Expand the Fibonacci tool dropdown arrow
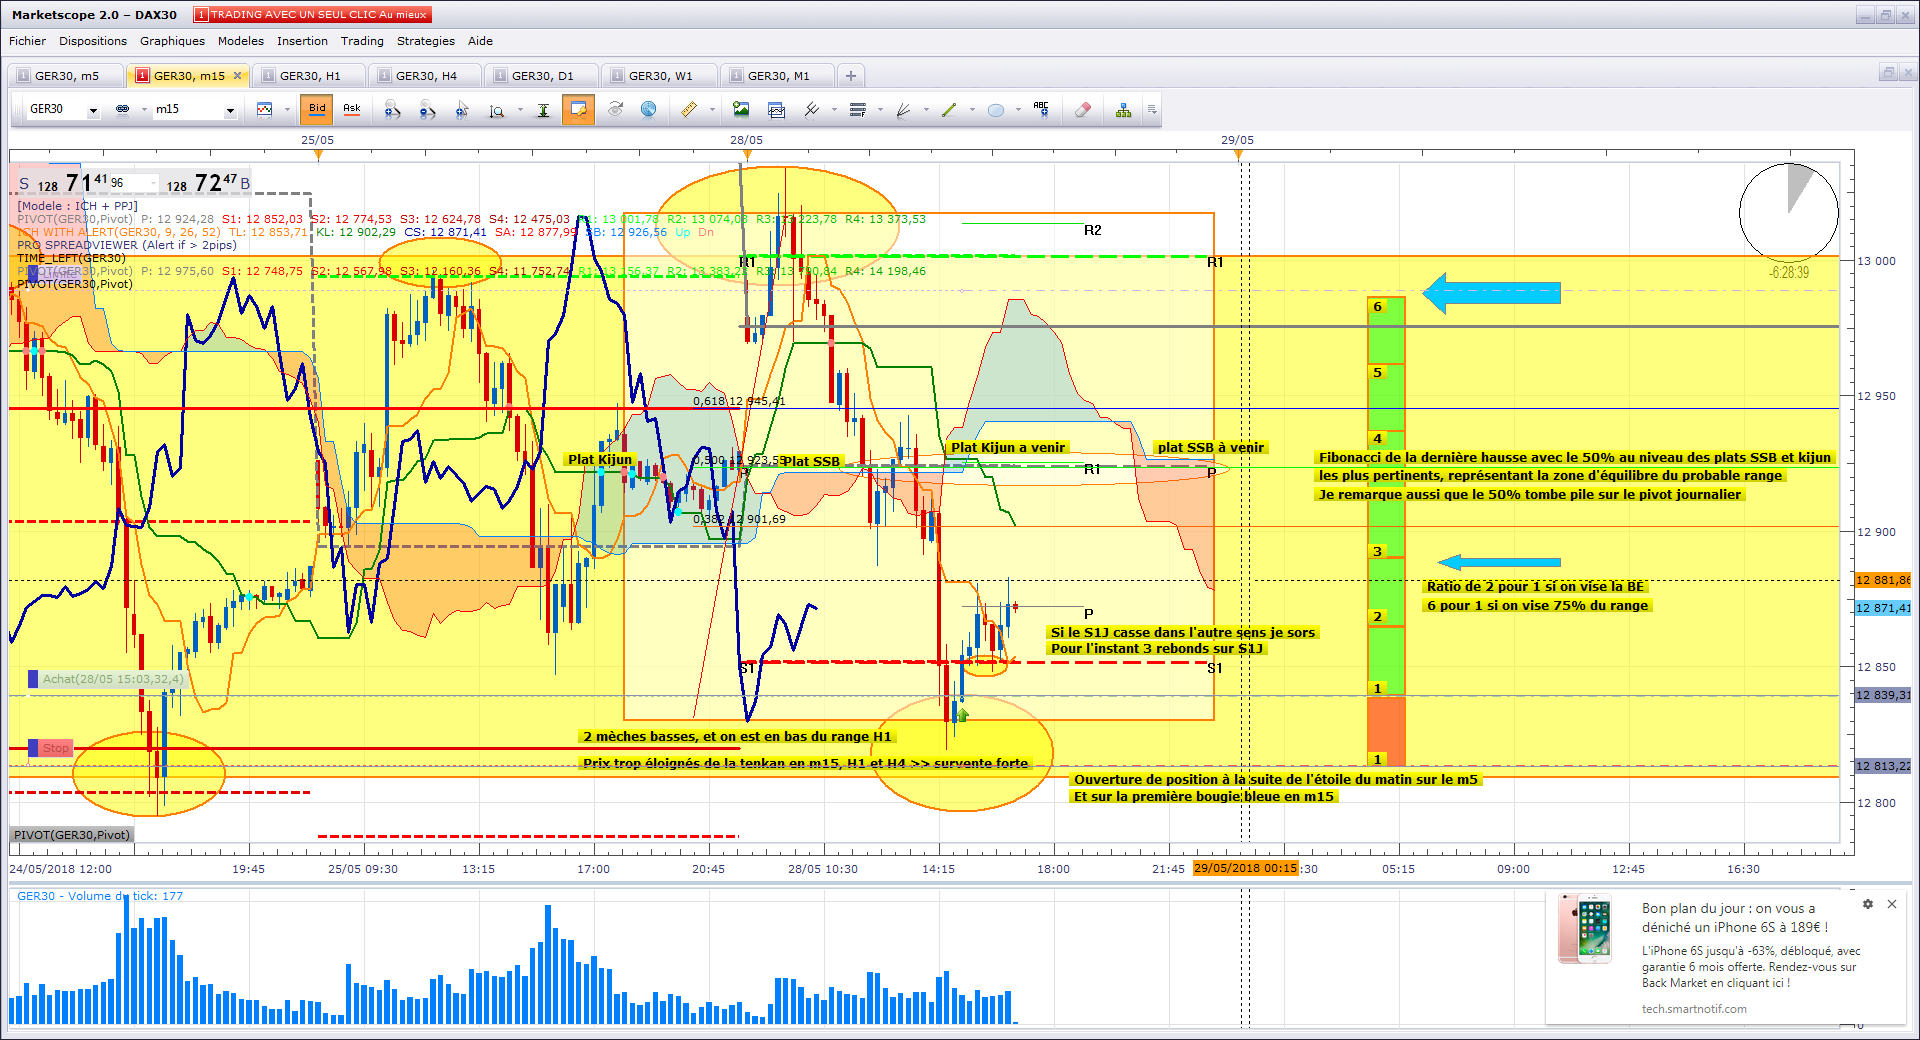1920x1040 pixels. pyautogui.click(x=880, y=110)
